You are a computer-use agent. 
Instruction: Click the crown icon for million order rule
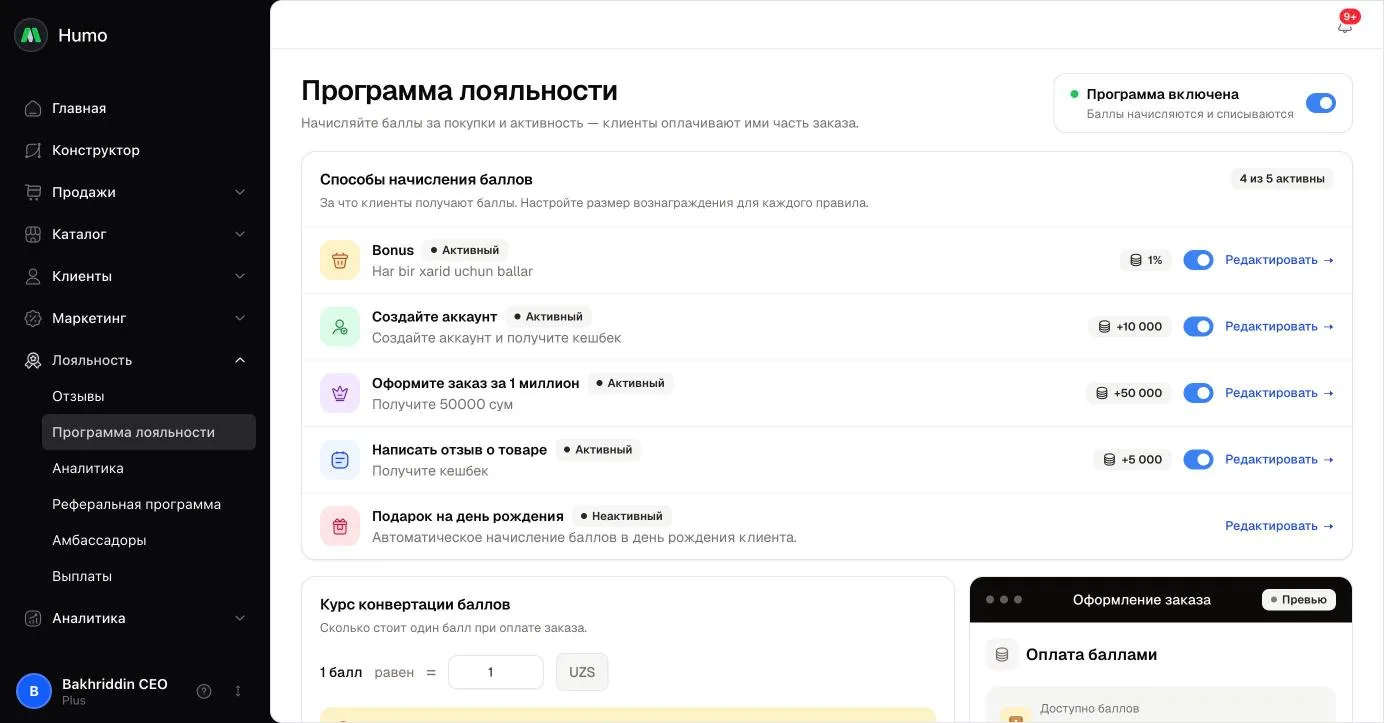340,393
